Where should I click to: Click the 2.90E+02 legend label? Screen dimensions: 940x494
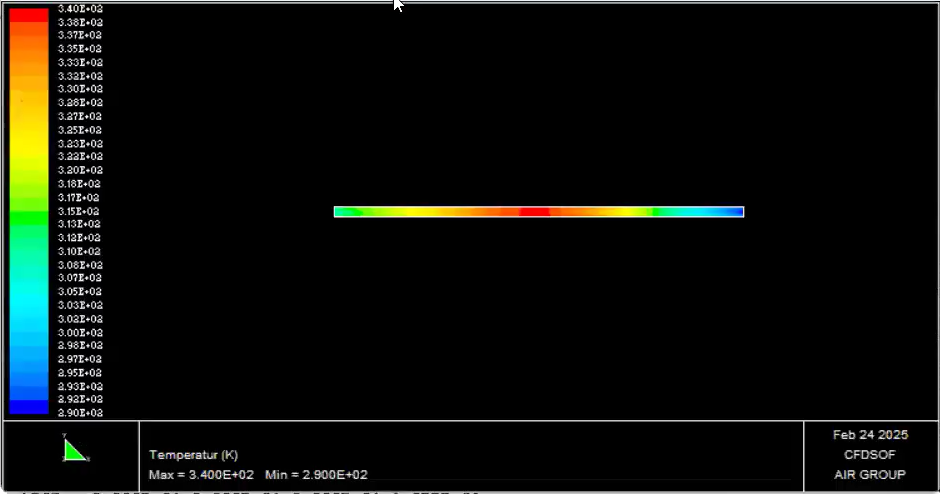(x=80, y=413)
